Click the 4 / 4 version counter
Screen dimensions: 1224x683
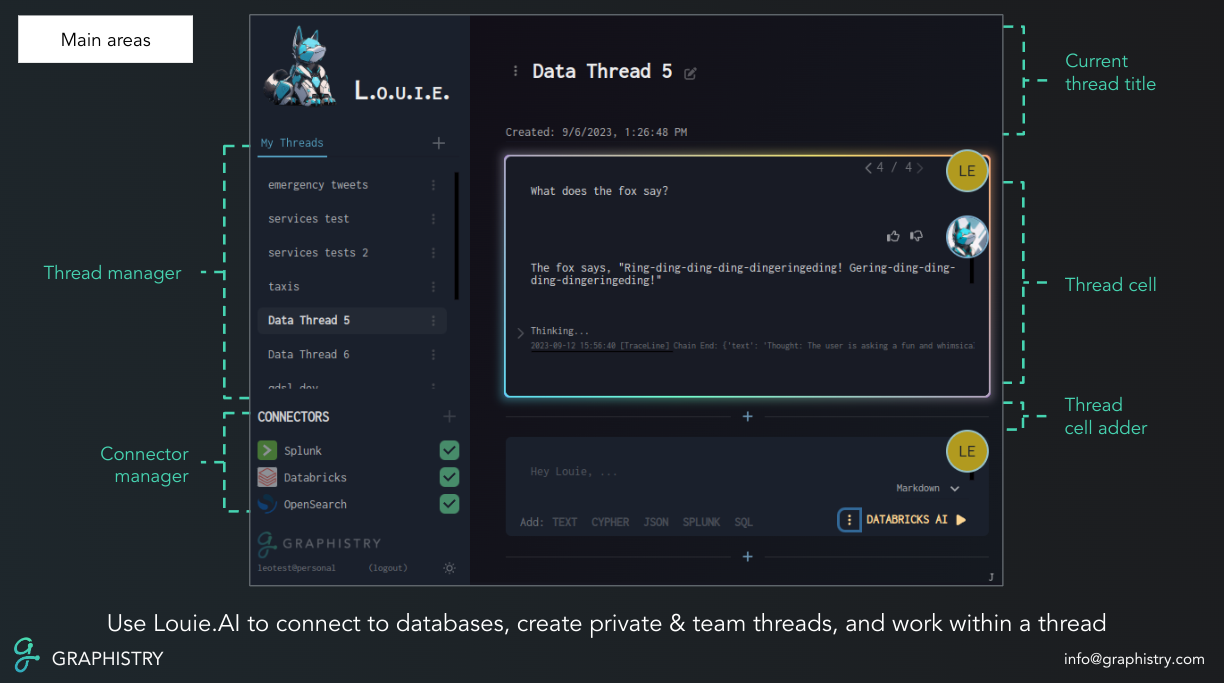tap(894, 168)
